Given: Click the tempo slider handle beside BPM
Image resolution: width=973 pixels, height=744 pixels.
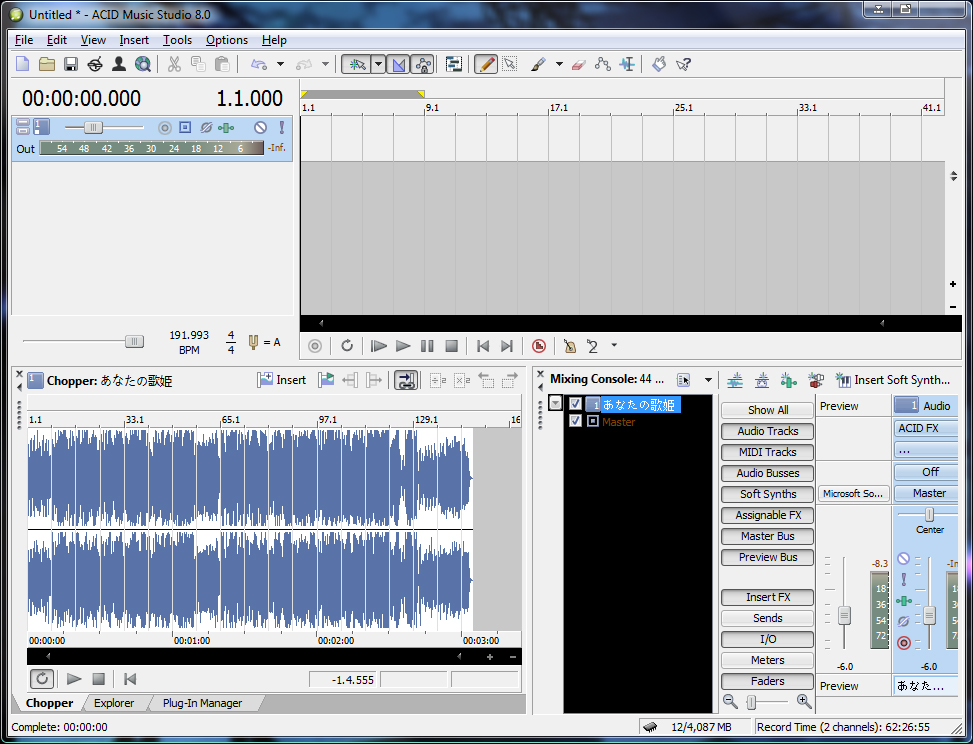Looking at the screenshot, I should 134,341.
